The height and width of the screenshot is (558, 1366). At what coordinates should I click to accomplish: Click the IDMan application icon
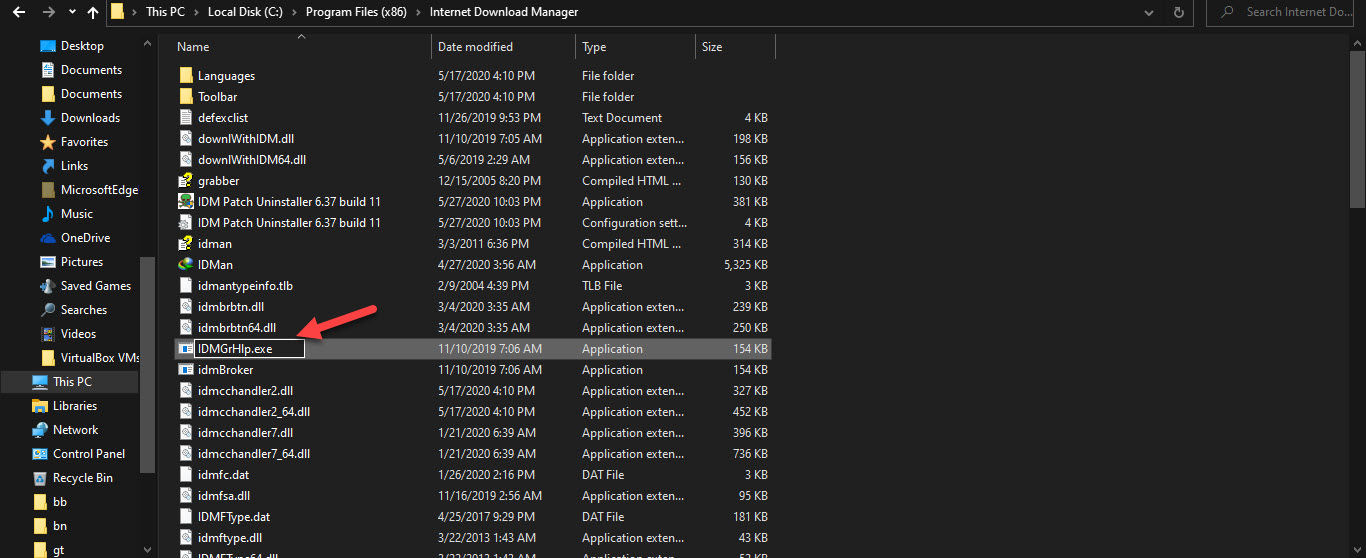(x=185, y=265)
